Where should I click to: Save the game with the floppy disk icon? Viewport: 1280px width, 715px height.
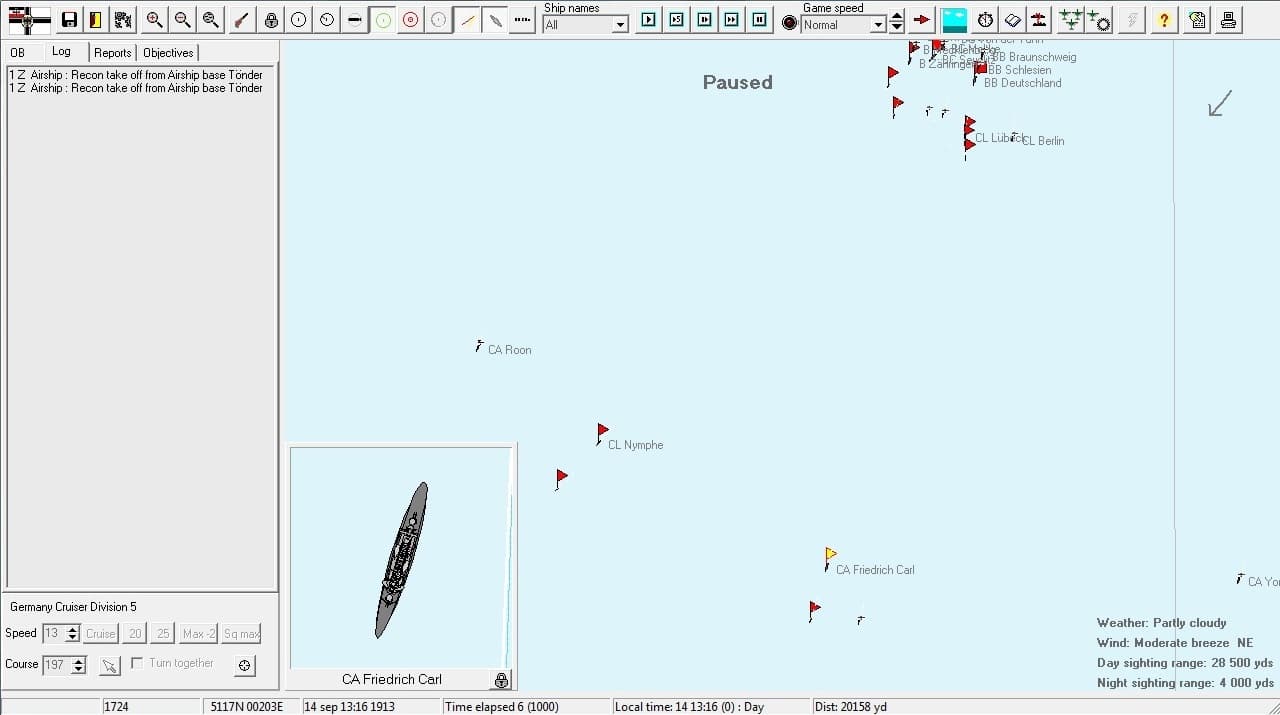(69, 20)
